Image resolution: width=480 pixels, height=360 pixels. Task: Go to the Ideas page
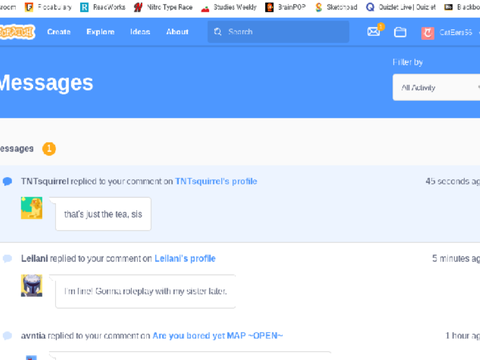coord(140,32)
